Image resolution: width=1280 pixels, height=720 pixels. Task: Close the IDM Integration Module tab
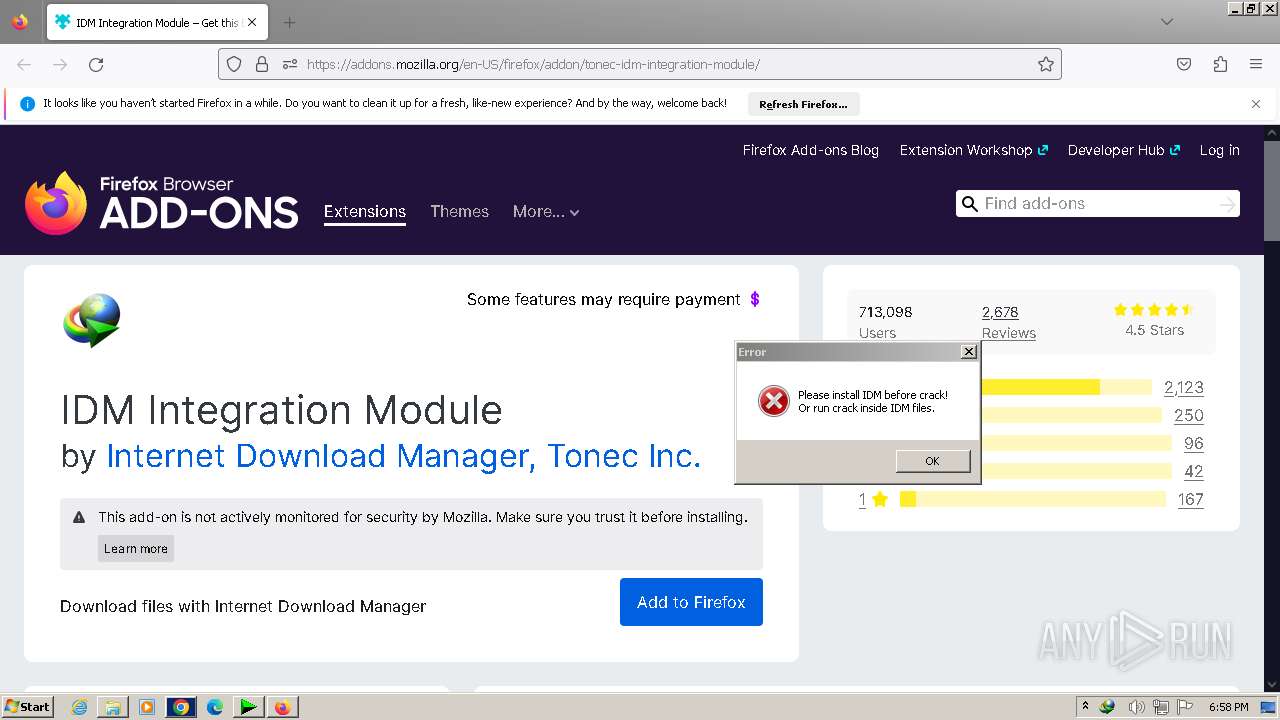coord(251,22)
